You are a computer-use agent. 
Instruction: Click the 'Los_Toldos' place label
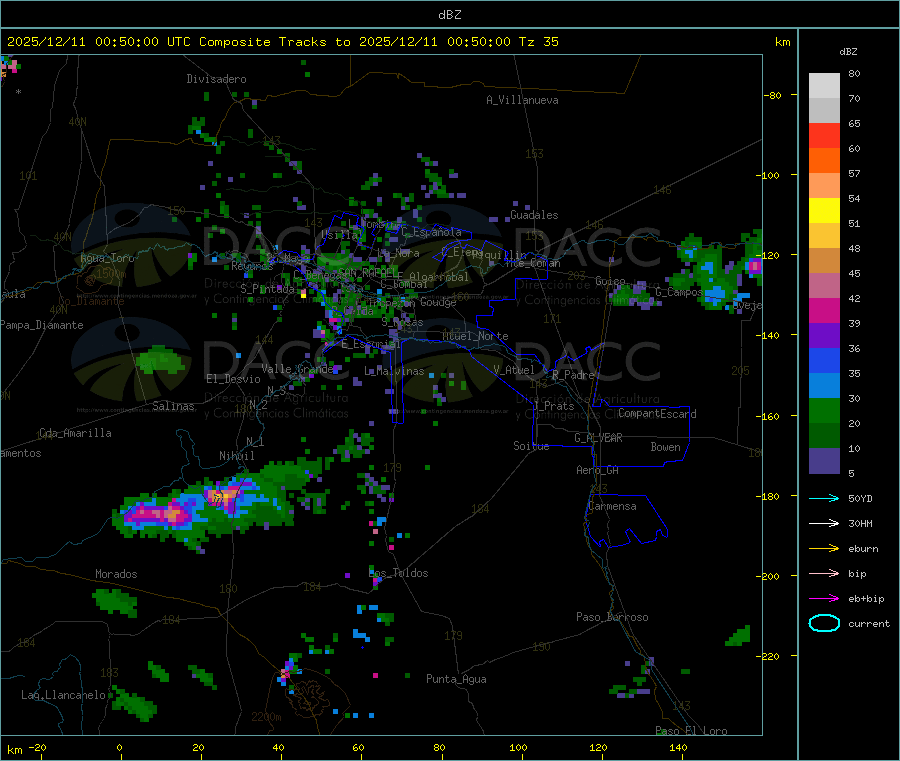[x=398, y=573]
